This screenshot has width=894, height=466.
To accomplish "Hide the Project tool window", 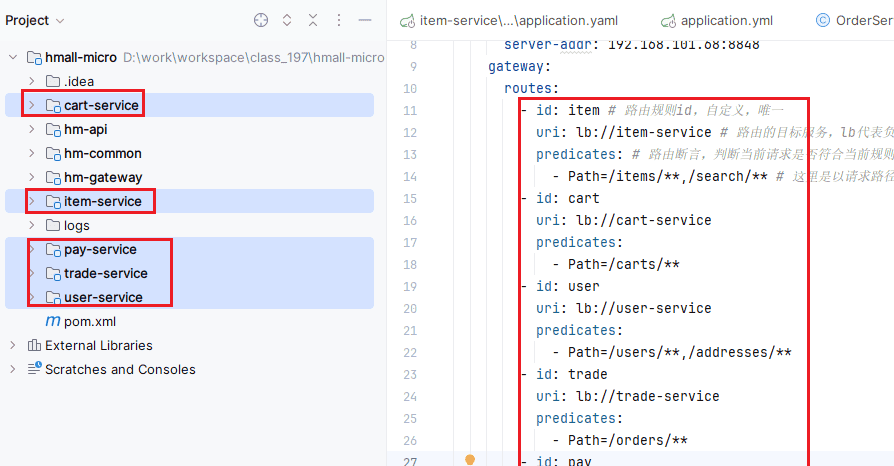I will click(x=365, y=20).
